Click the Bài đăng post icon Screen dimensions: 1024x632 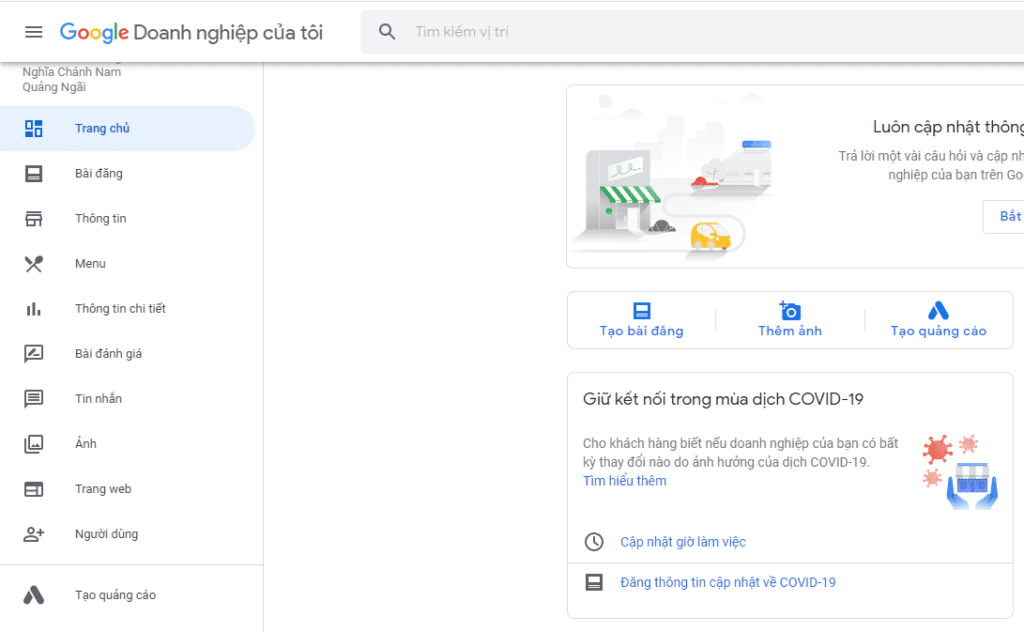[33, 174]
